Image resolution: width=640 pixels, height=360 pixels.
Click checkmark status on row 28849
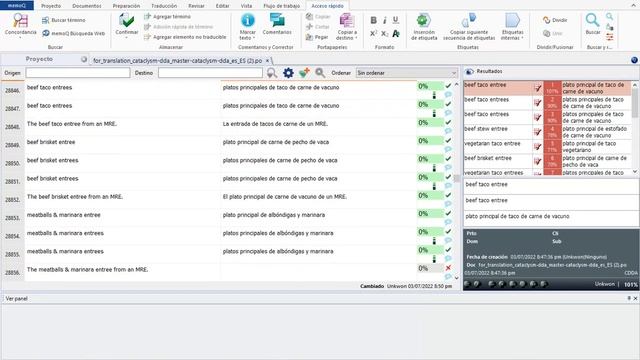[448, 140]
